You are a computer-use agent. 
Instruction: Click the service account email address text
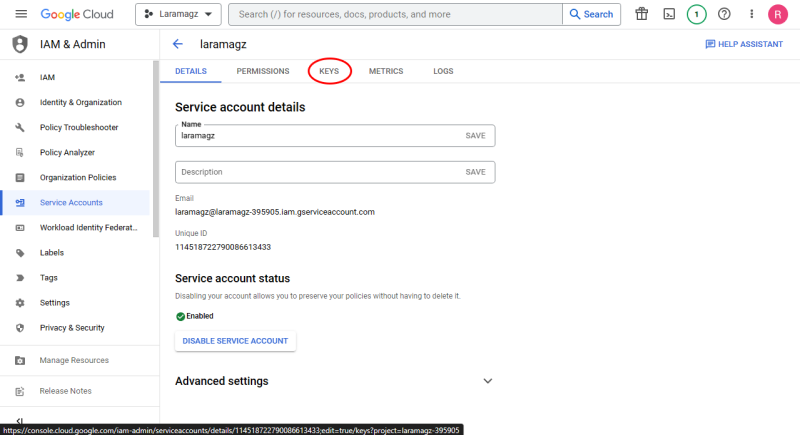click(x=275, y=212)
